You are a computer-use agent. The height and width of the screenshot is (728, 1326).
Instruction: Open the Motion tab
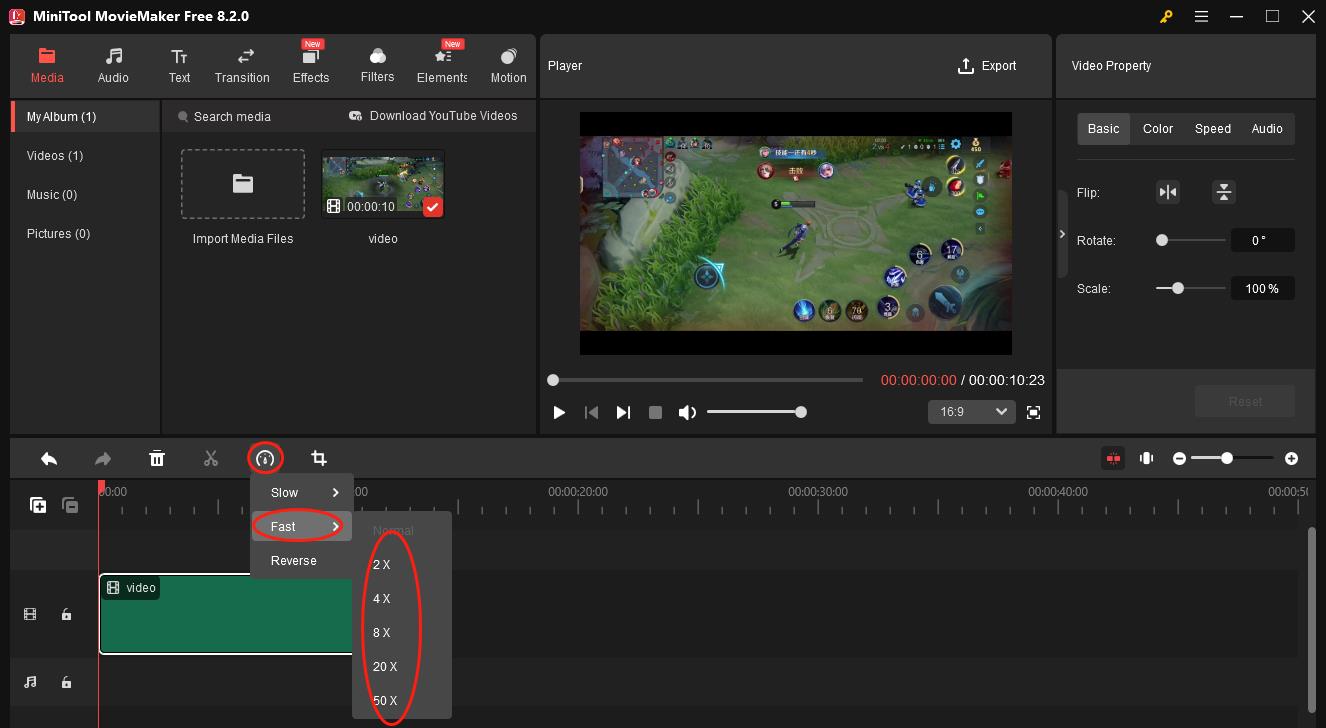[x=508, y=65]
